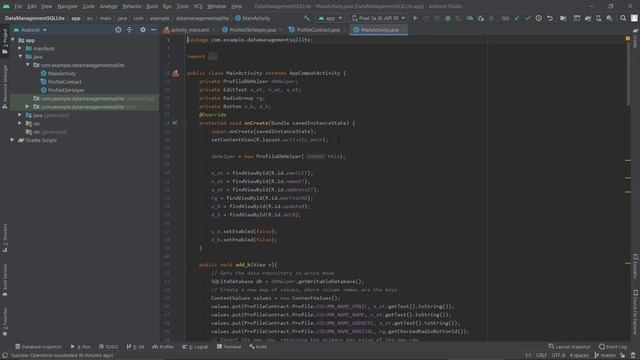Image resolution: width=640 pixels, height=360 pixels.
Task: Open the File menu
Action: pyautogui.click(x=18, y=7)
